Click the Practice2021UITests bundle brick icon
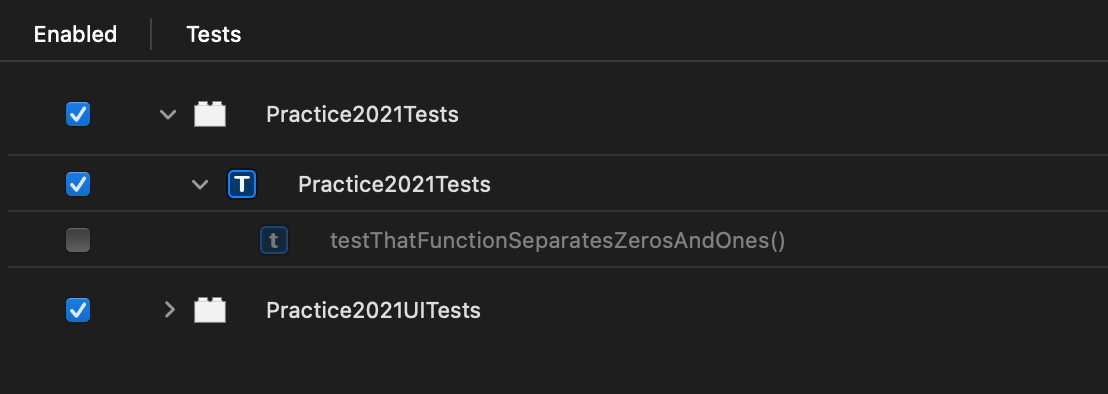The height and width of the screenshot is (394, 1108). [x=210, y=310]
